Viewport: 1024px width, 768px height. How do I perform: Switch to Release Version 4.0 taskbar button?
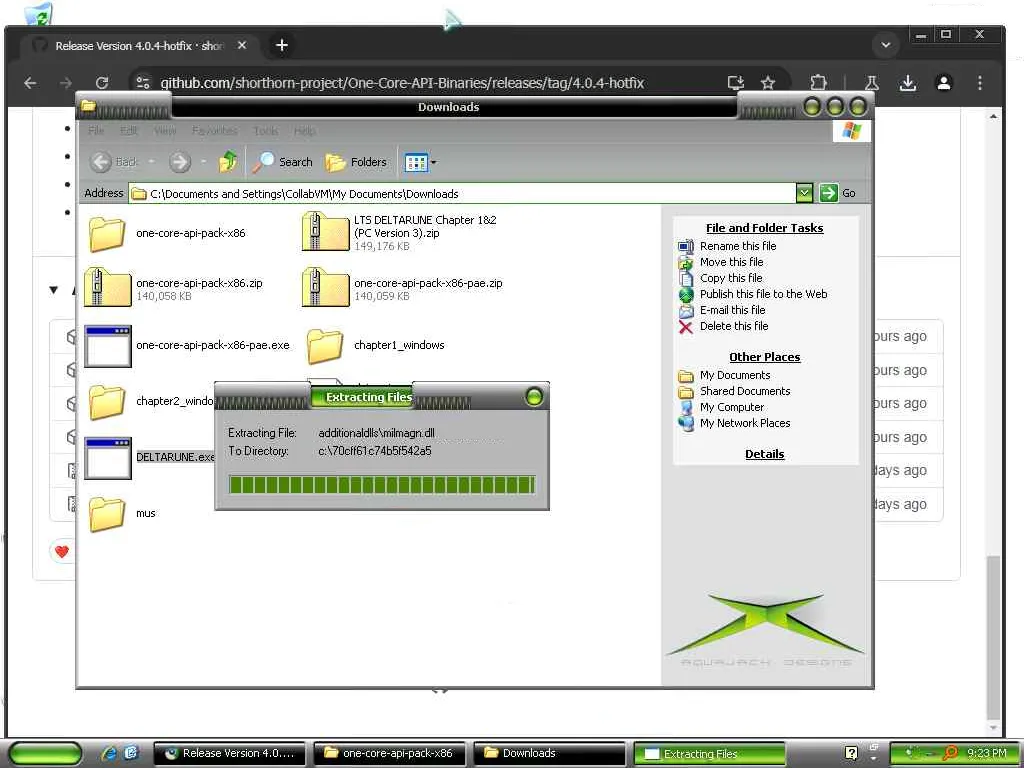click(x=230, y=753)
